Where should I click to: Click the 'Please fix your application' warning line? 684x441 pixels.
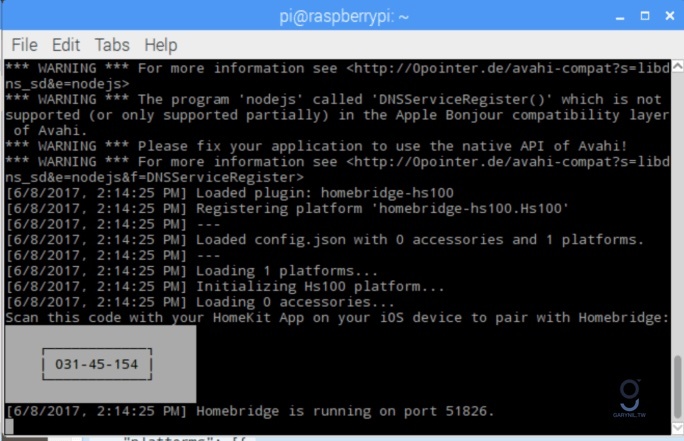tap(316, 146)
